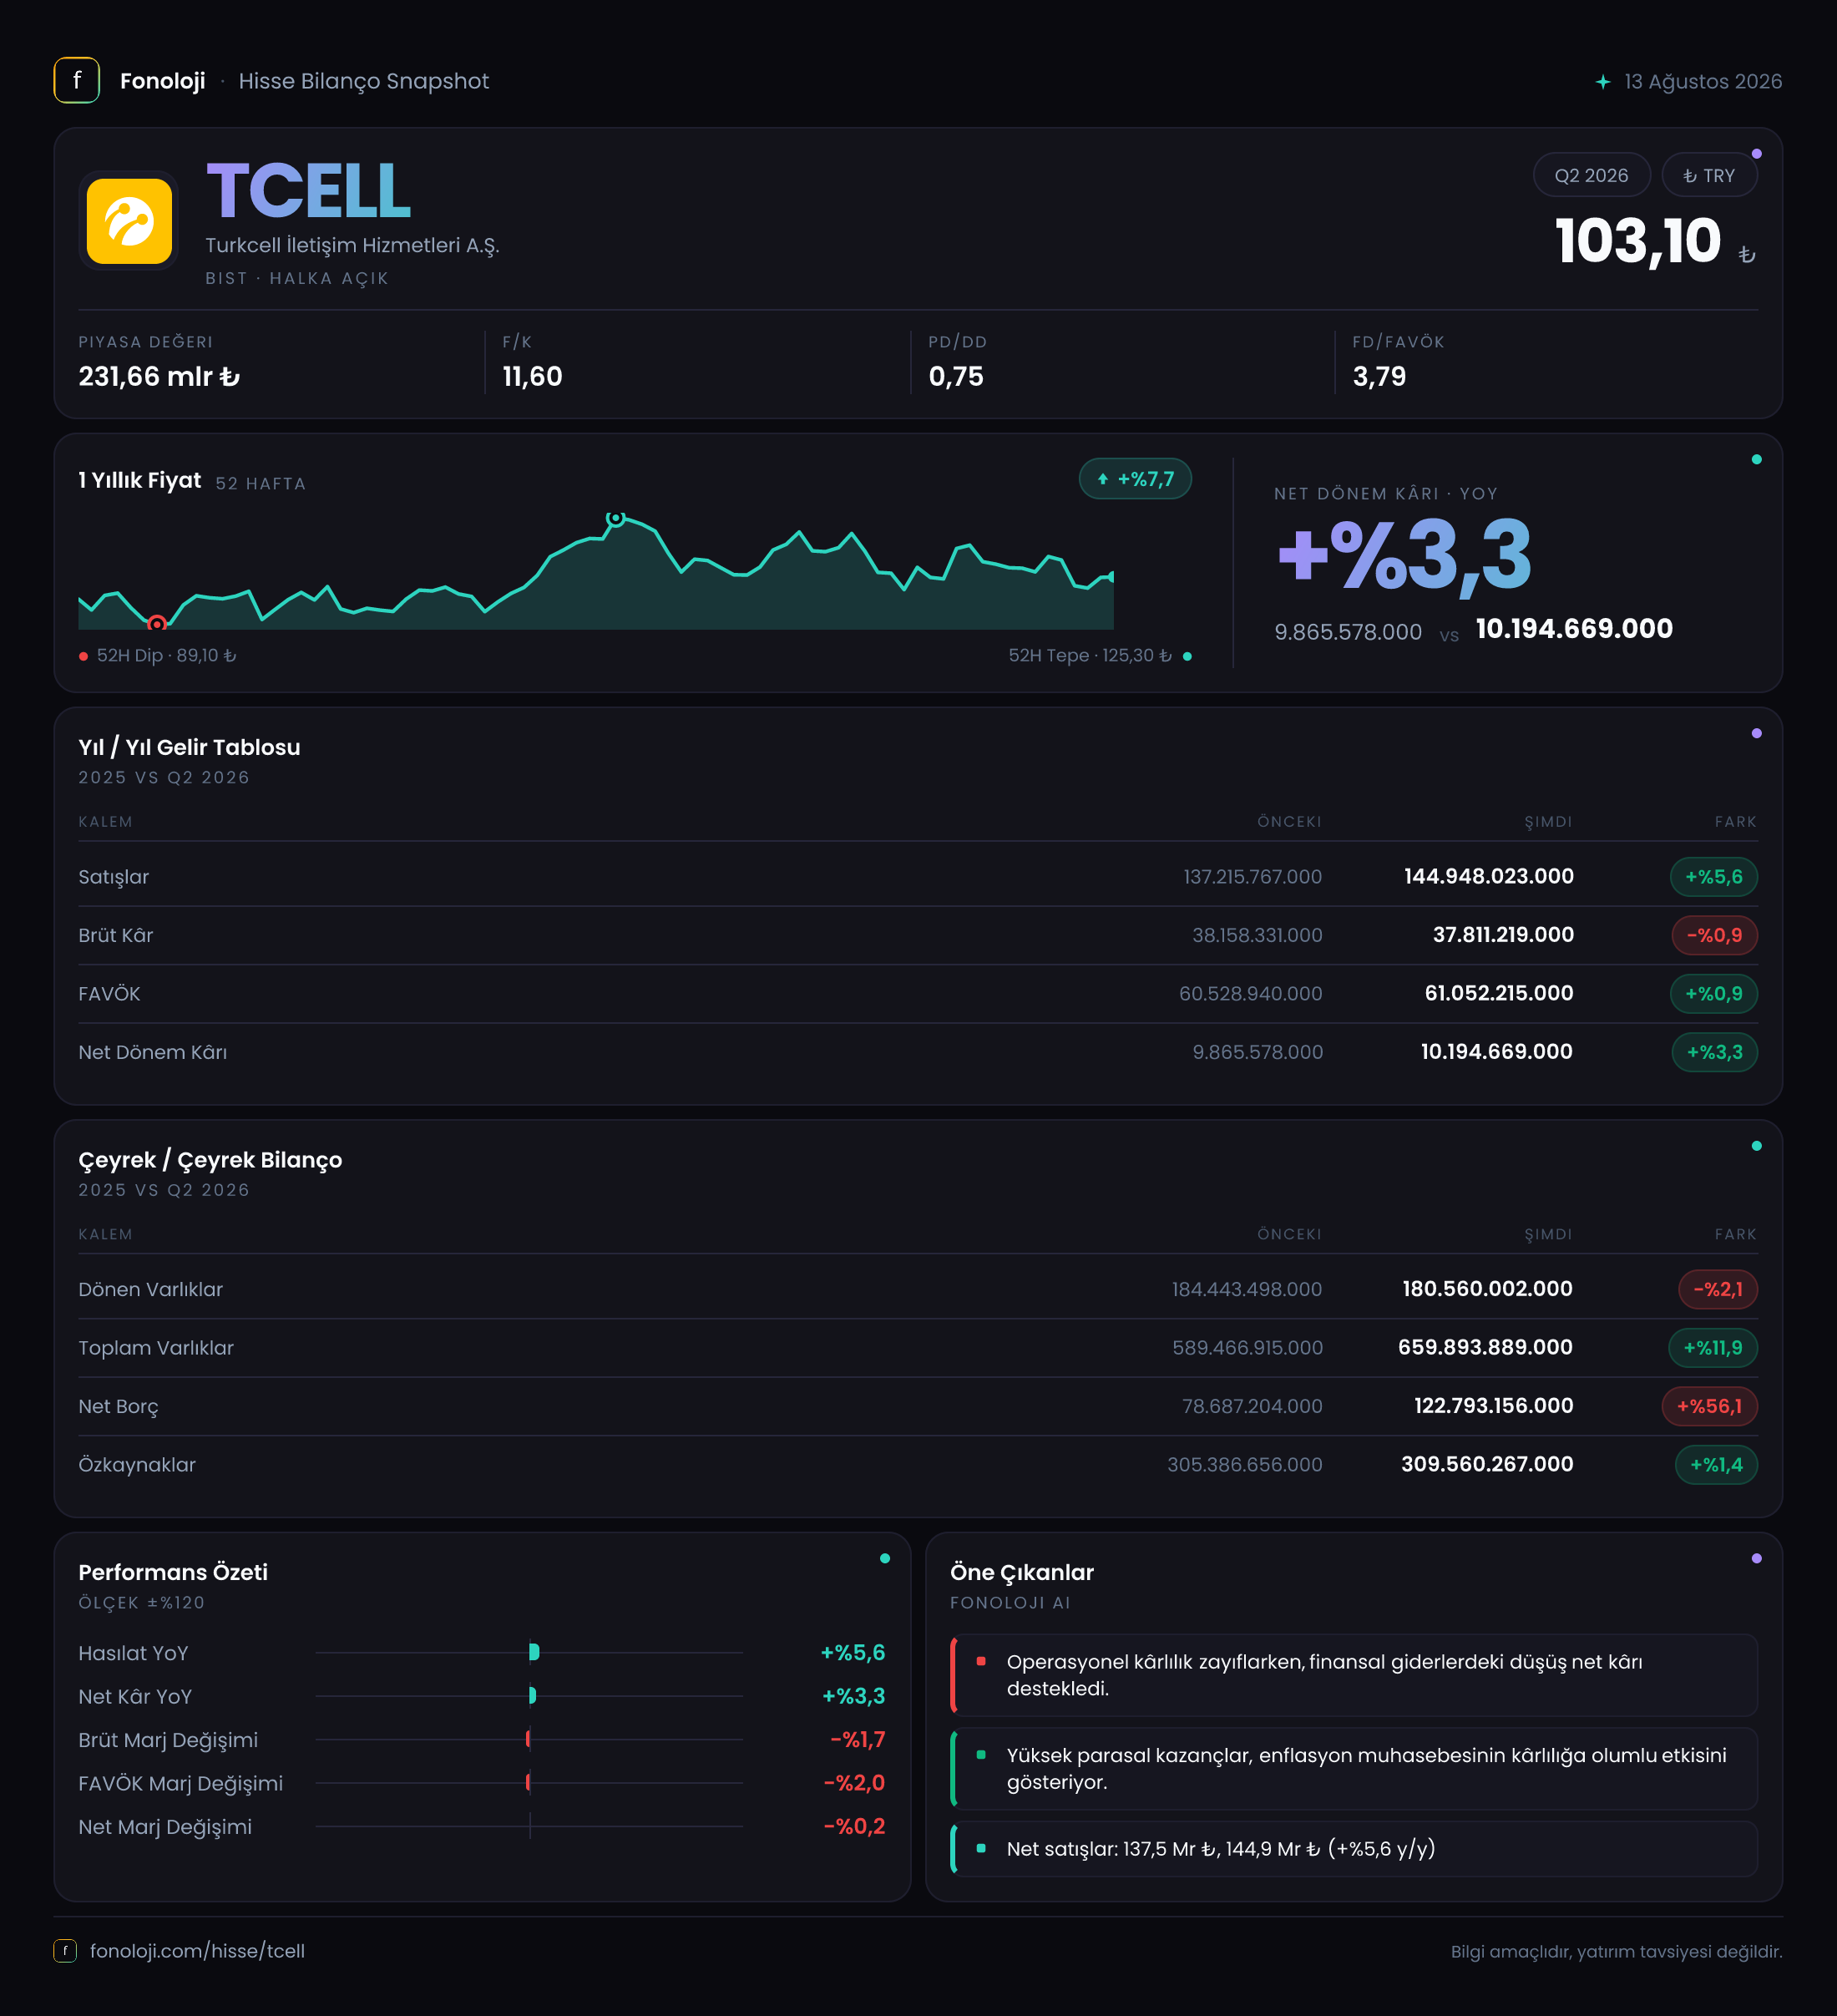The height and width of the screenshot is (2016, 1837).
Task: Click the −%2,1 badge for Dönen Varlıklar
Action: pyautogui.click(x=1717, y=1289)
